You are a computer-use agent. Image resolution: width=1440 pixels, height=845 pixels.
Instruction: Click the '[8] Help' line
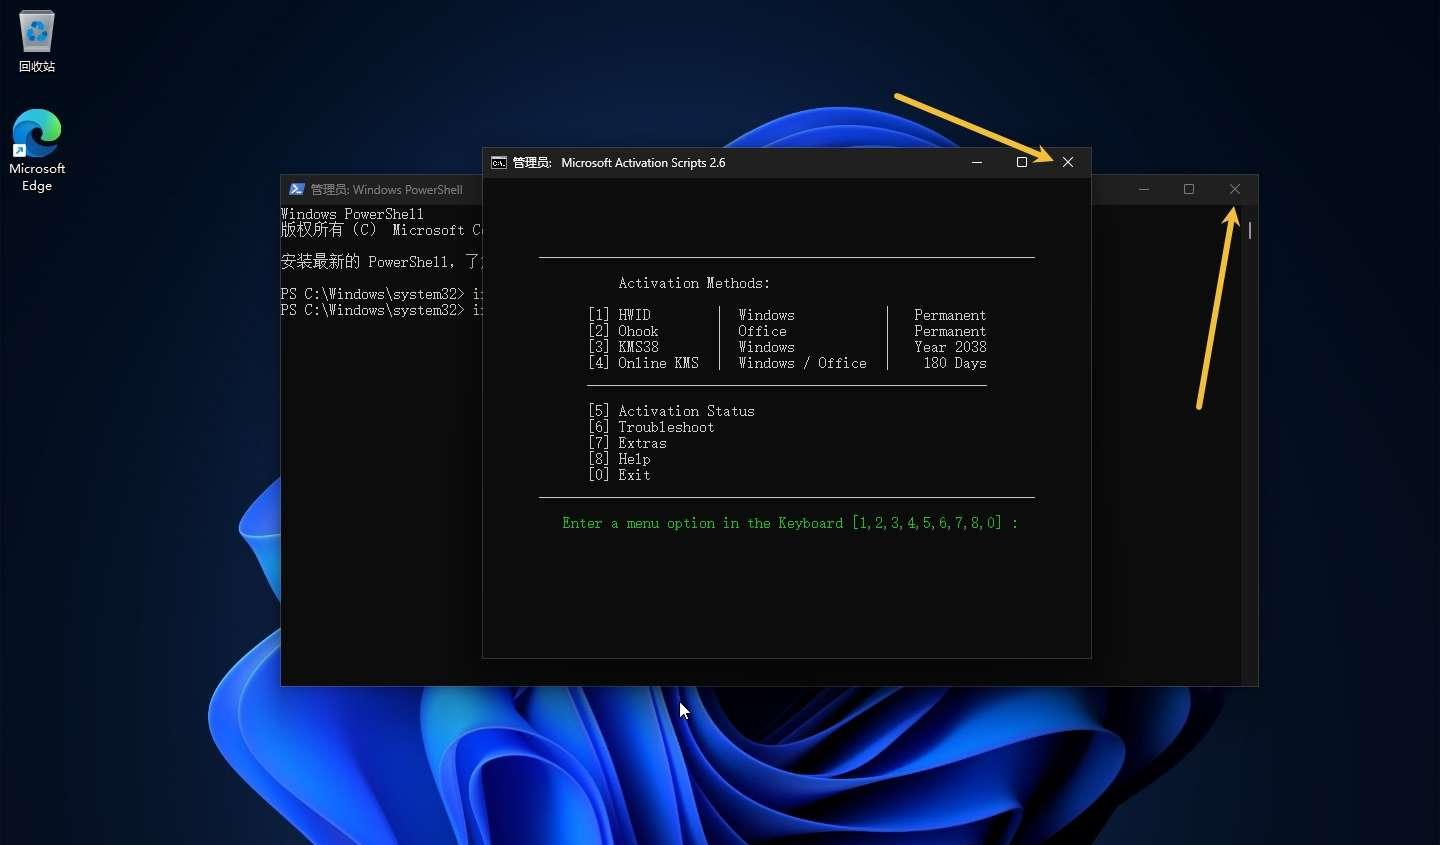pos(619,459)
